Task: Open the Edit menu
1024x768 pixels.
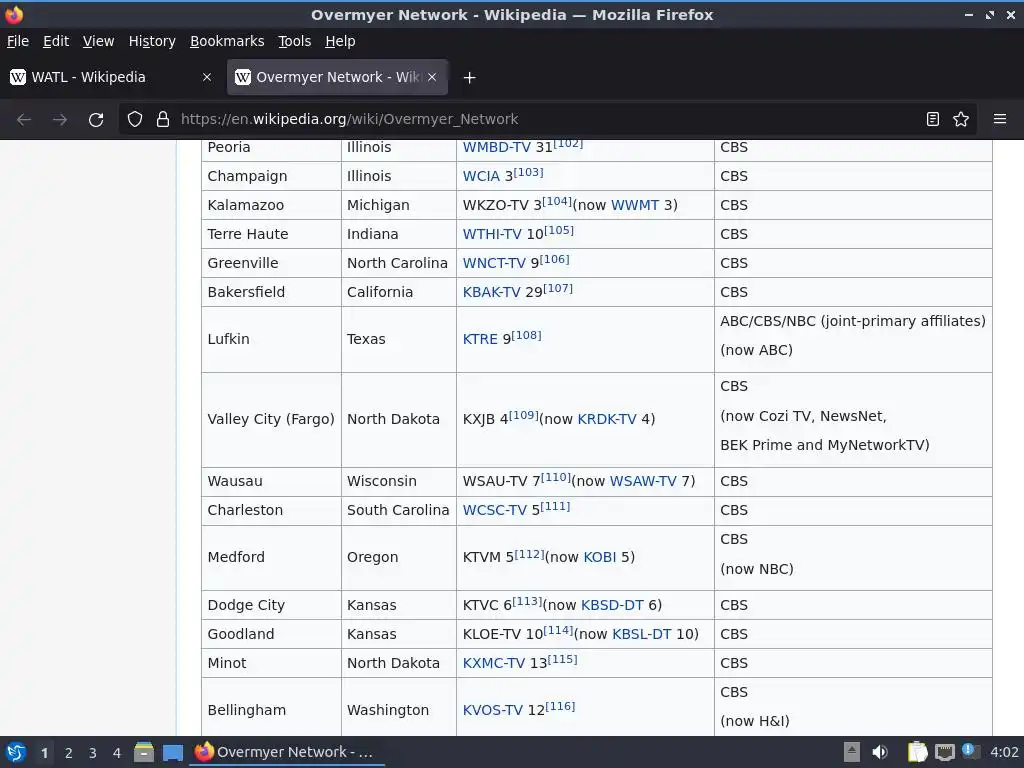Action: click(56, 41)
